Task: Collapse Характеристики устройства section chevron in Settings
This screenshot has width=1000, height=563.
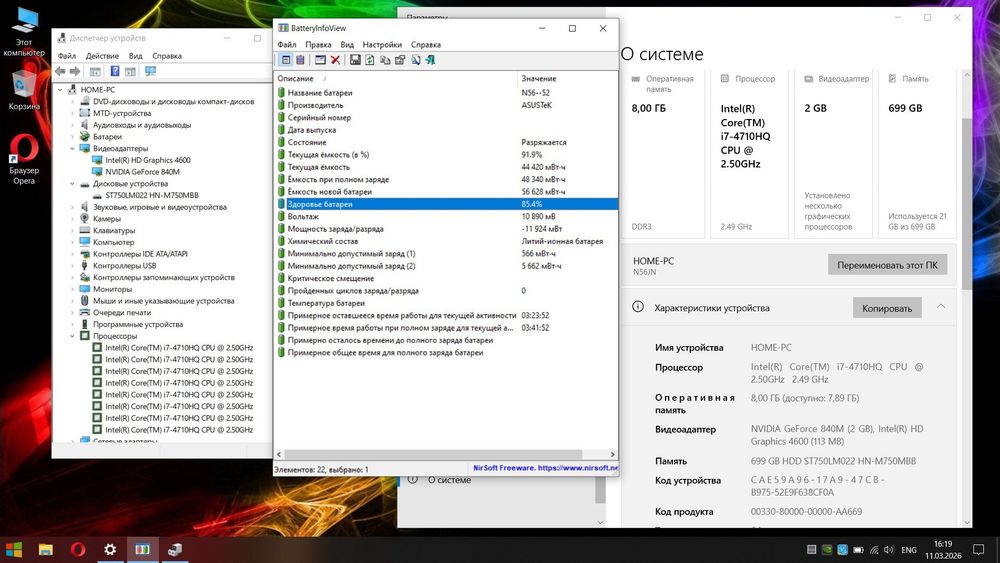Action: (941, 307)
